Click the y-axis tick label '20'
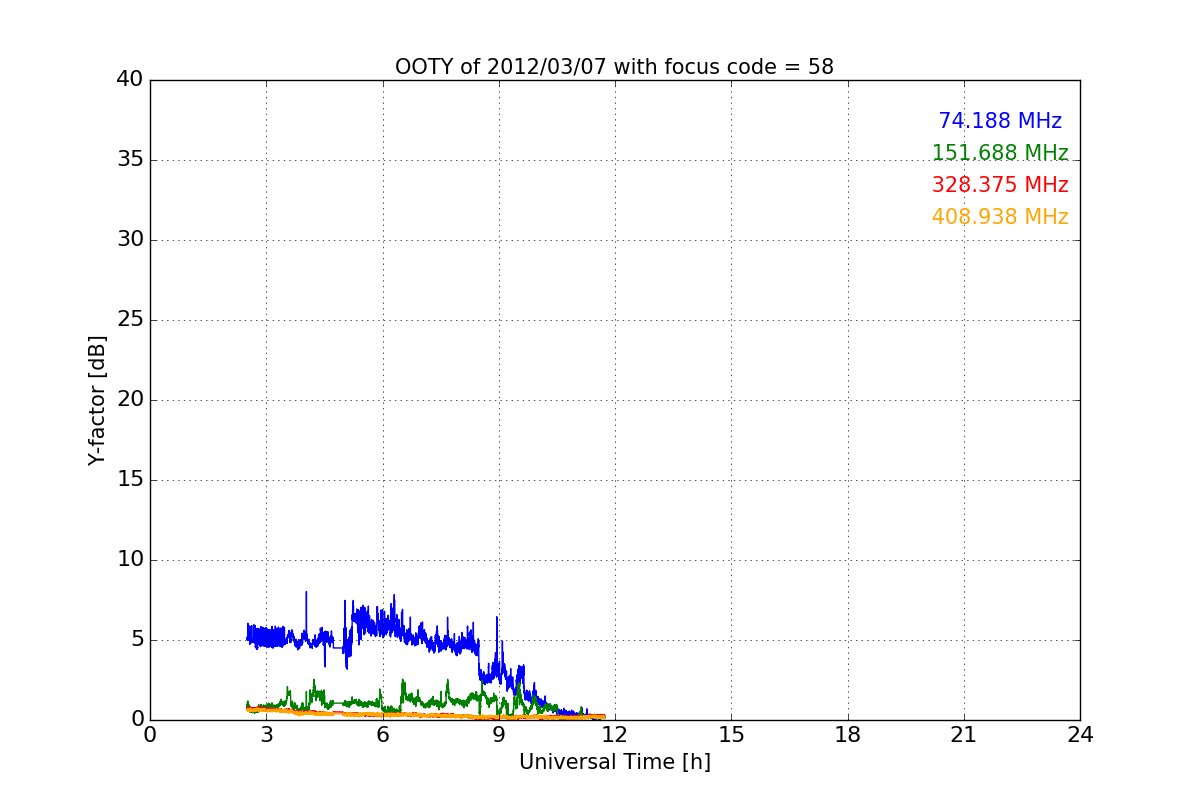Screen dimensions: 1200x800 point(130,400)
